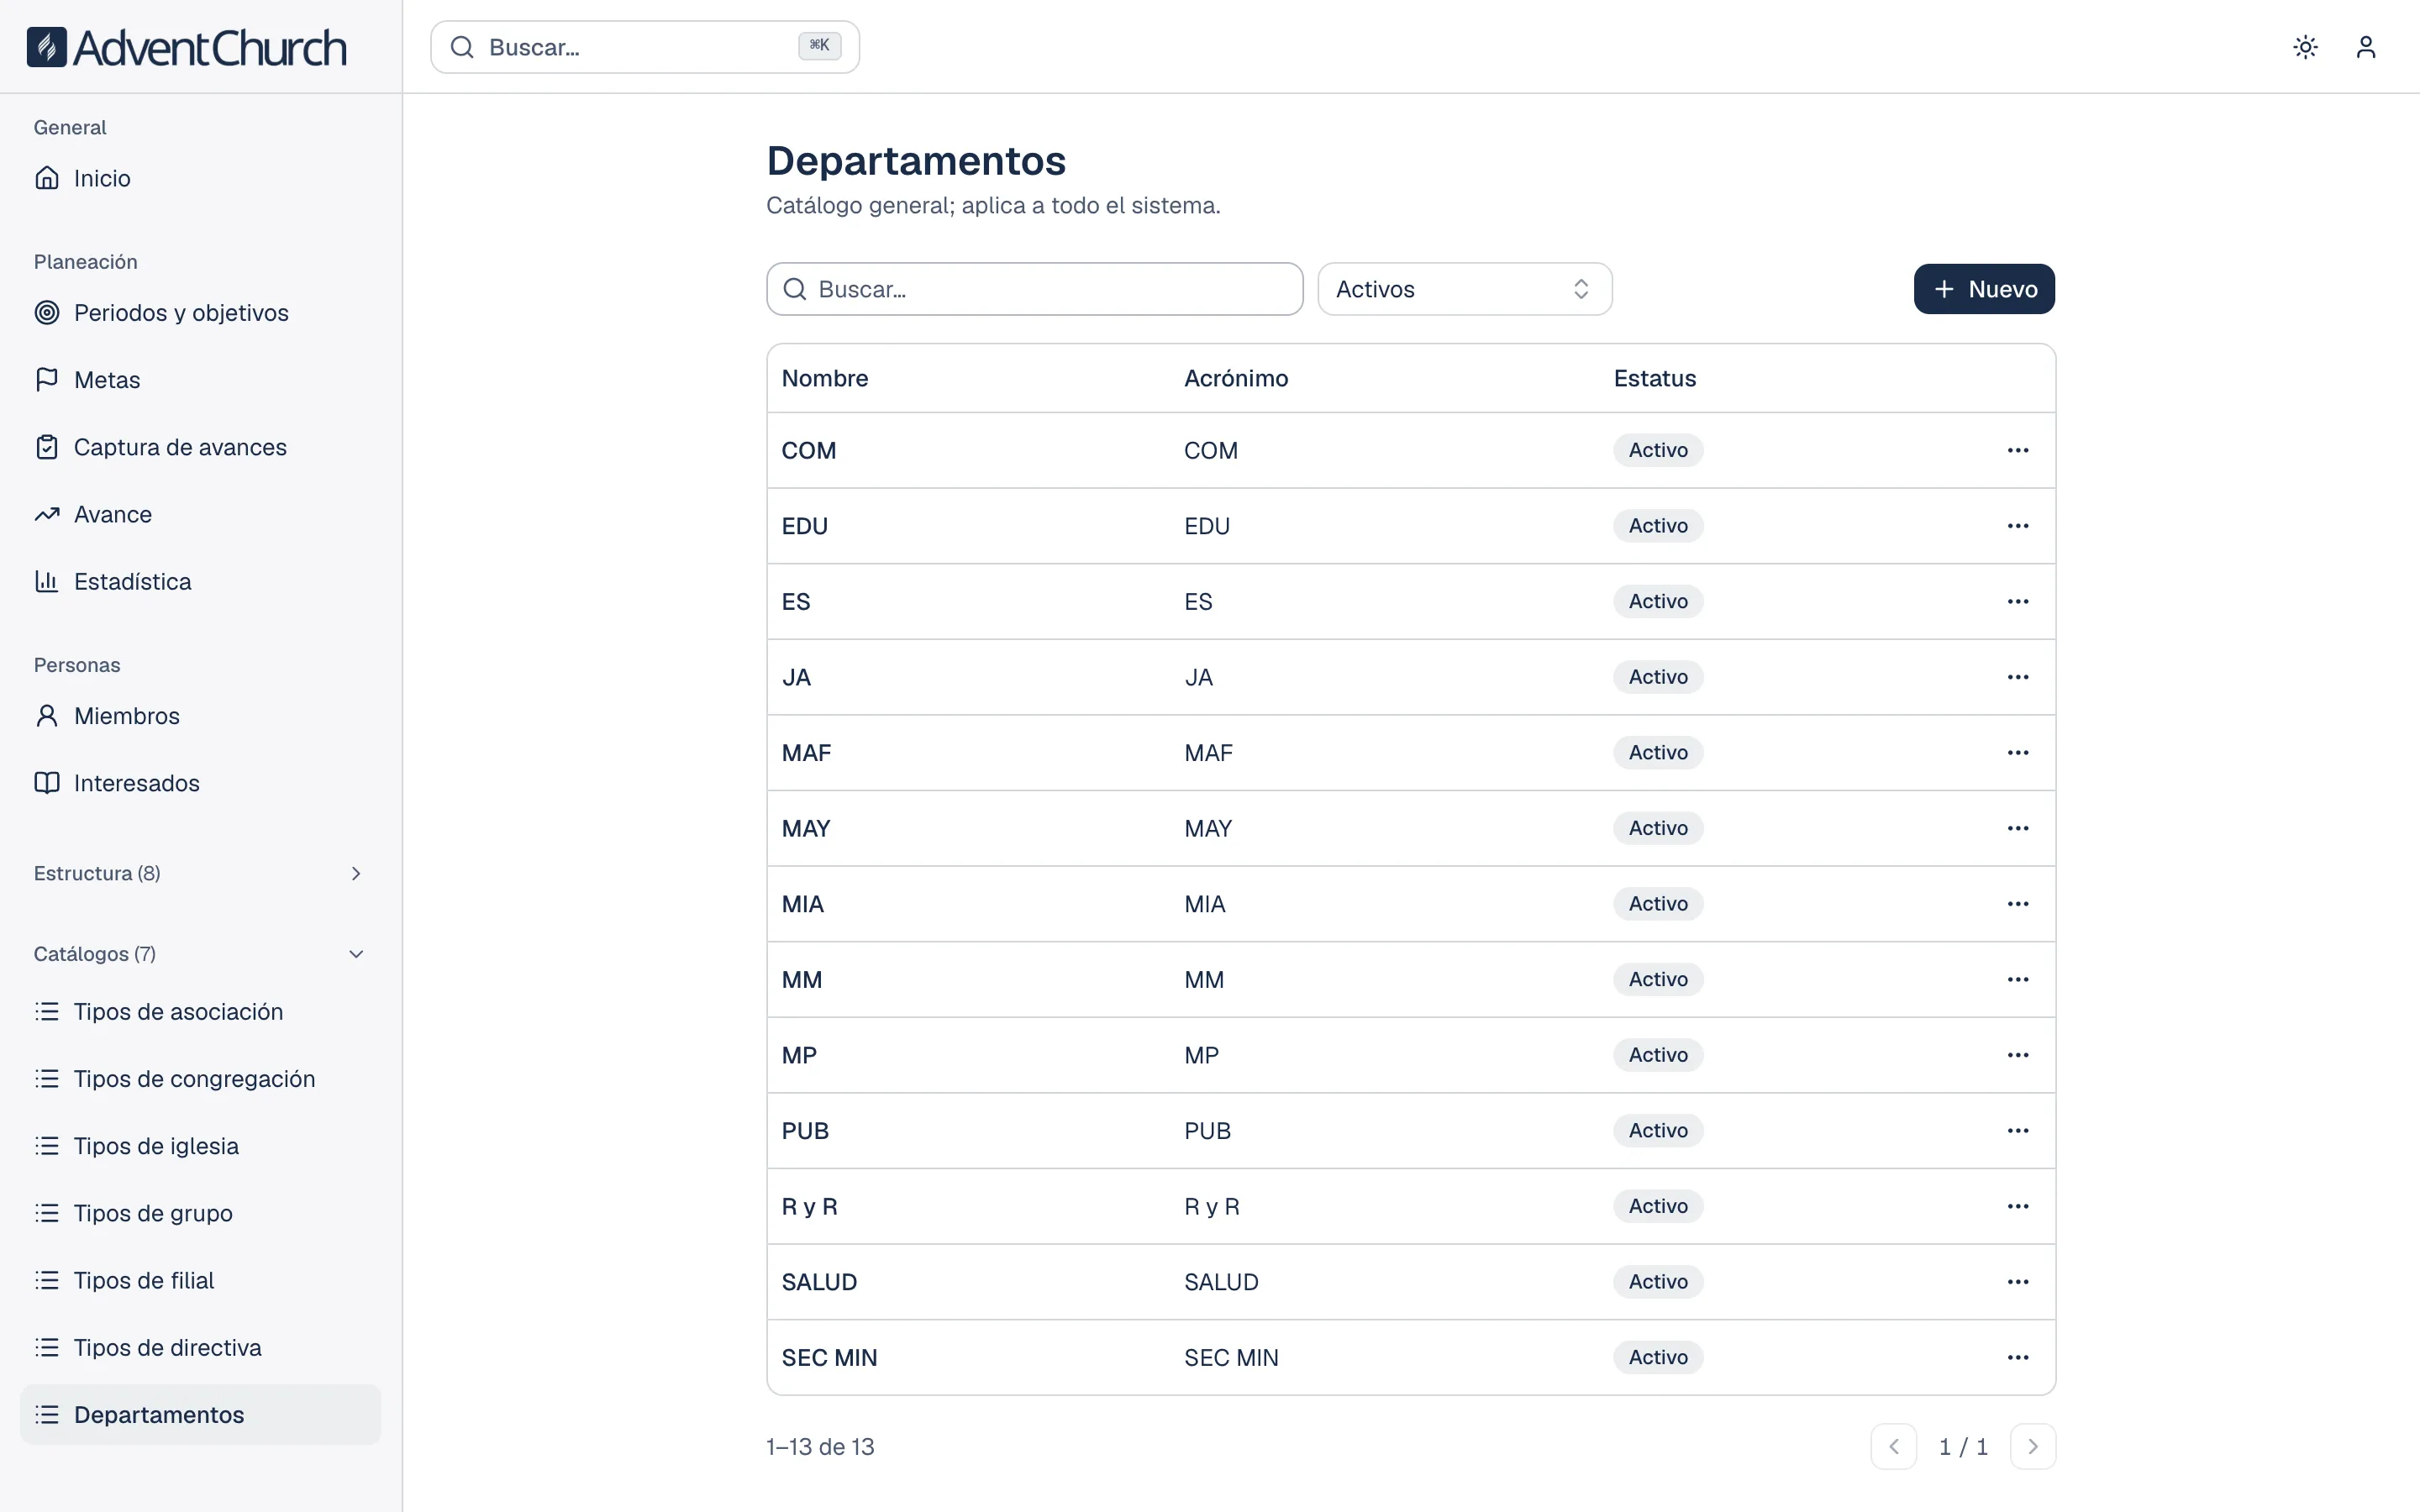Screen dimensions: 2420x1512
Task: Toggle the light/dark theme sun icon
Action: (x=2305, y=47)
